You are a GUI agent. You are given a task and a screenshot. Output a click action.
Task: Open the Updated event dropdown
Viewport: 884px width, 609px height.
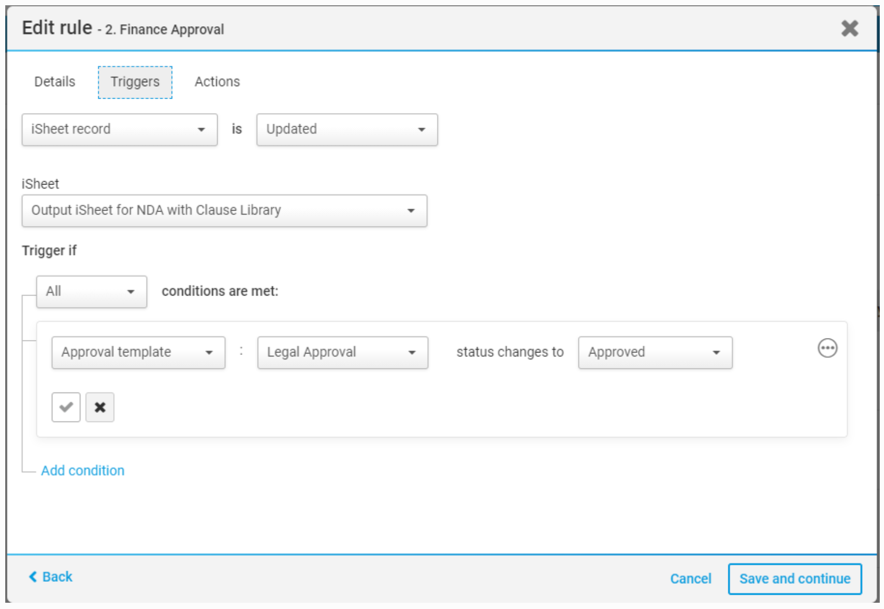[x=346, y=129]
